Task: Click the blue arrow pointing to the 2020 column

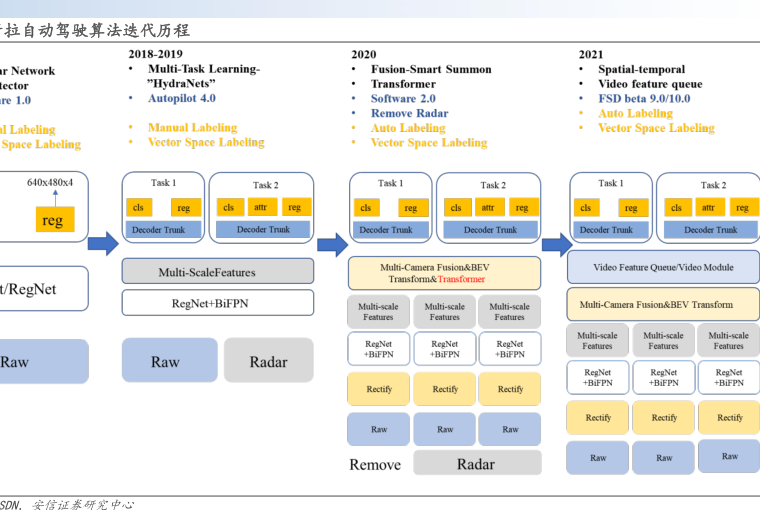Action: click(x=333, y=244)
